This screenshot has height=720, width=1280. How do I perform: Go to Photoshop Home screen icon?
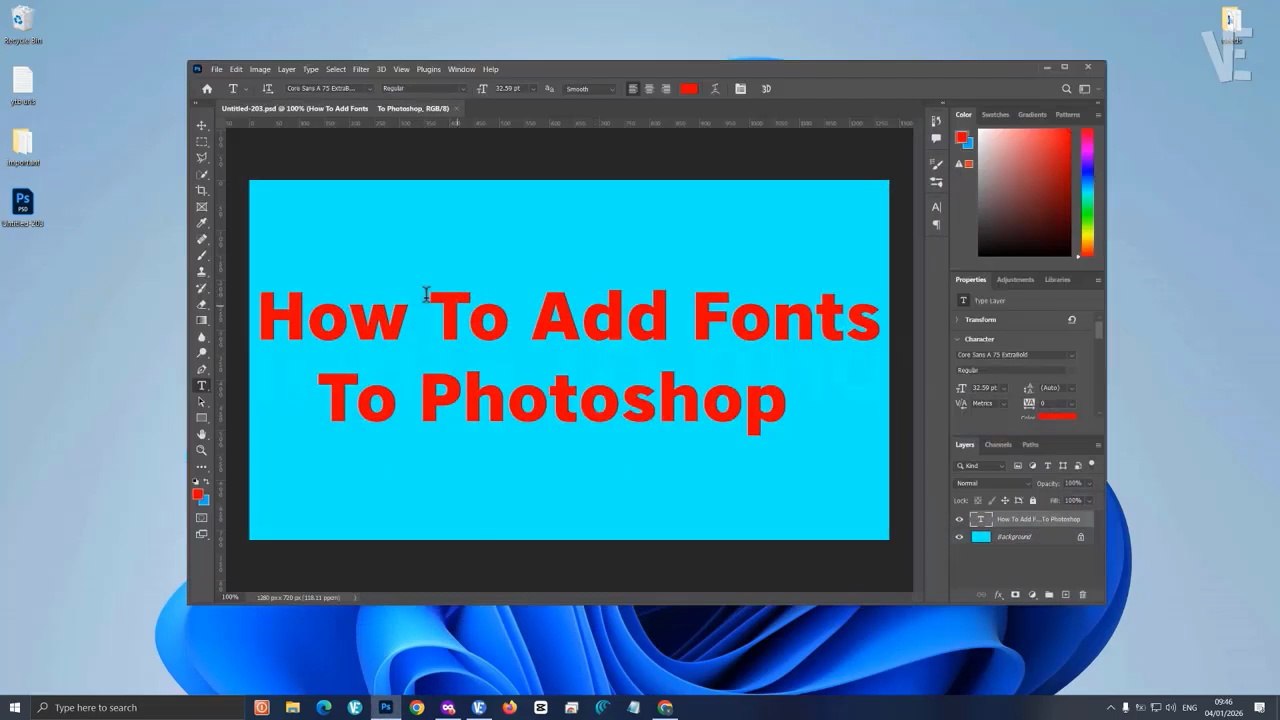coord(207,89)
